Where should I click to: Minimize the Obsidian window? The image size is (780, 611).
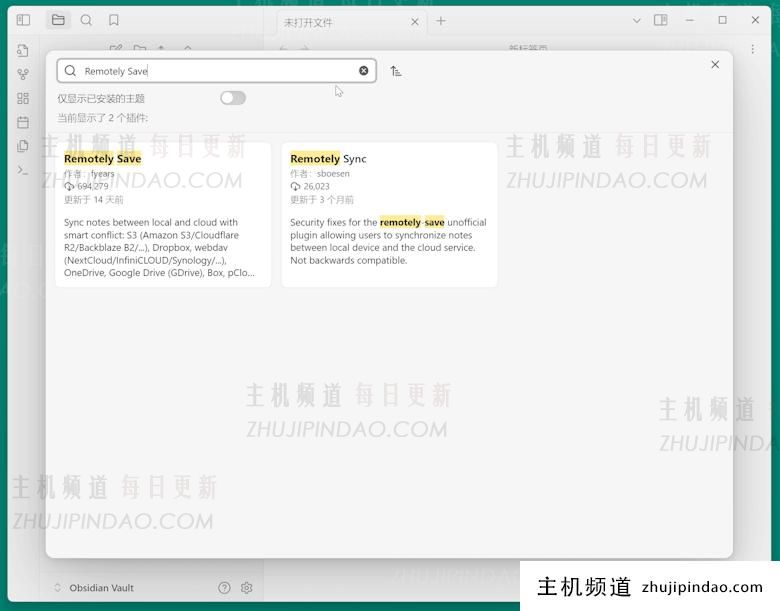coord(689,20)
